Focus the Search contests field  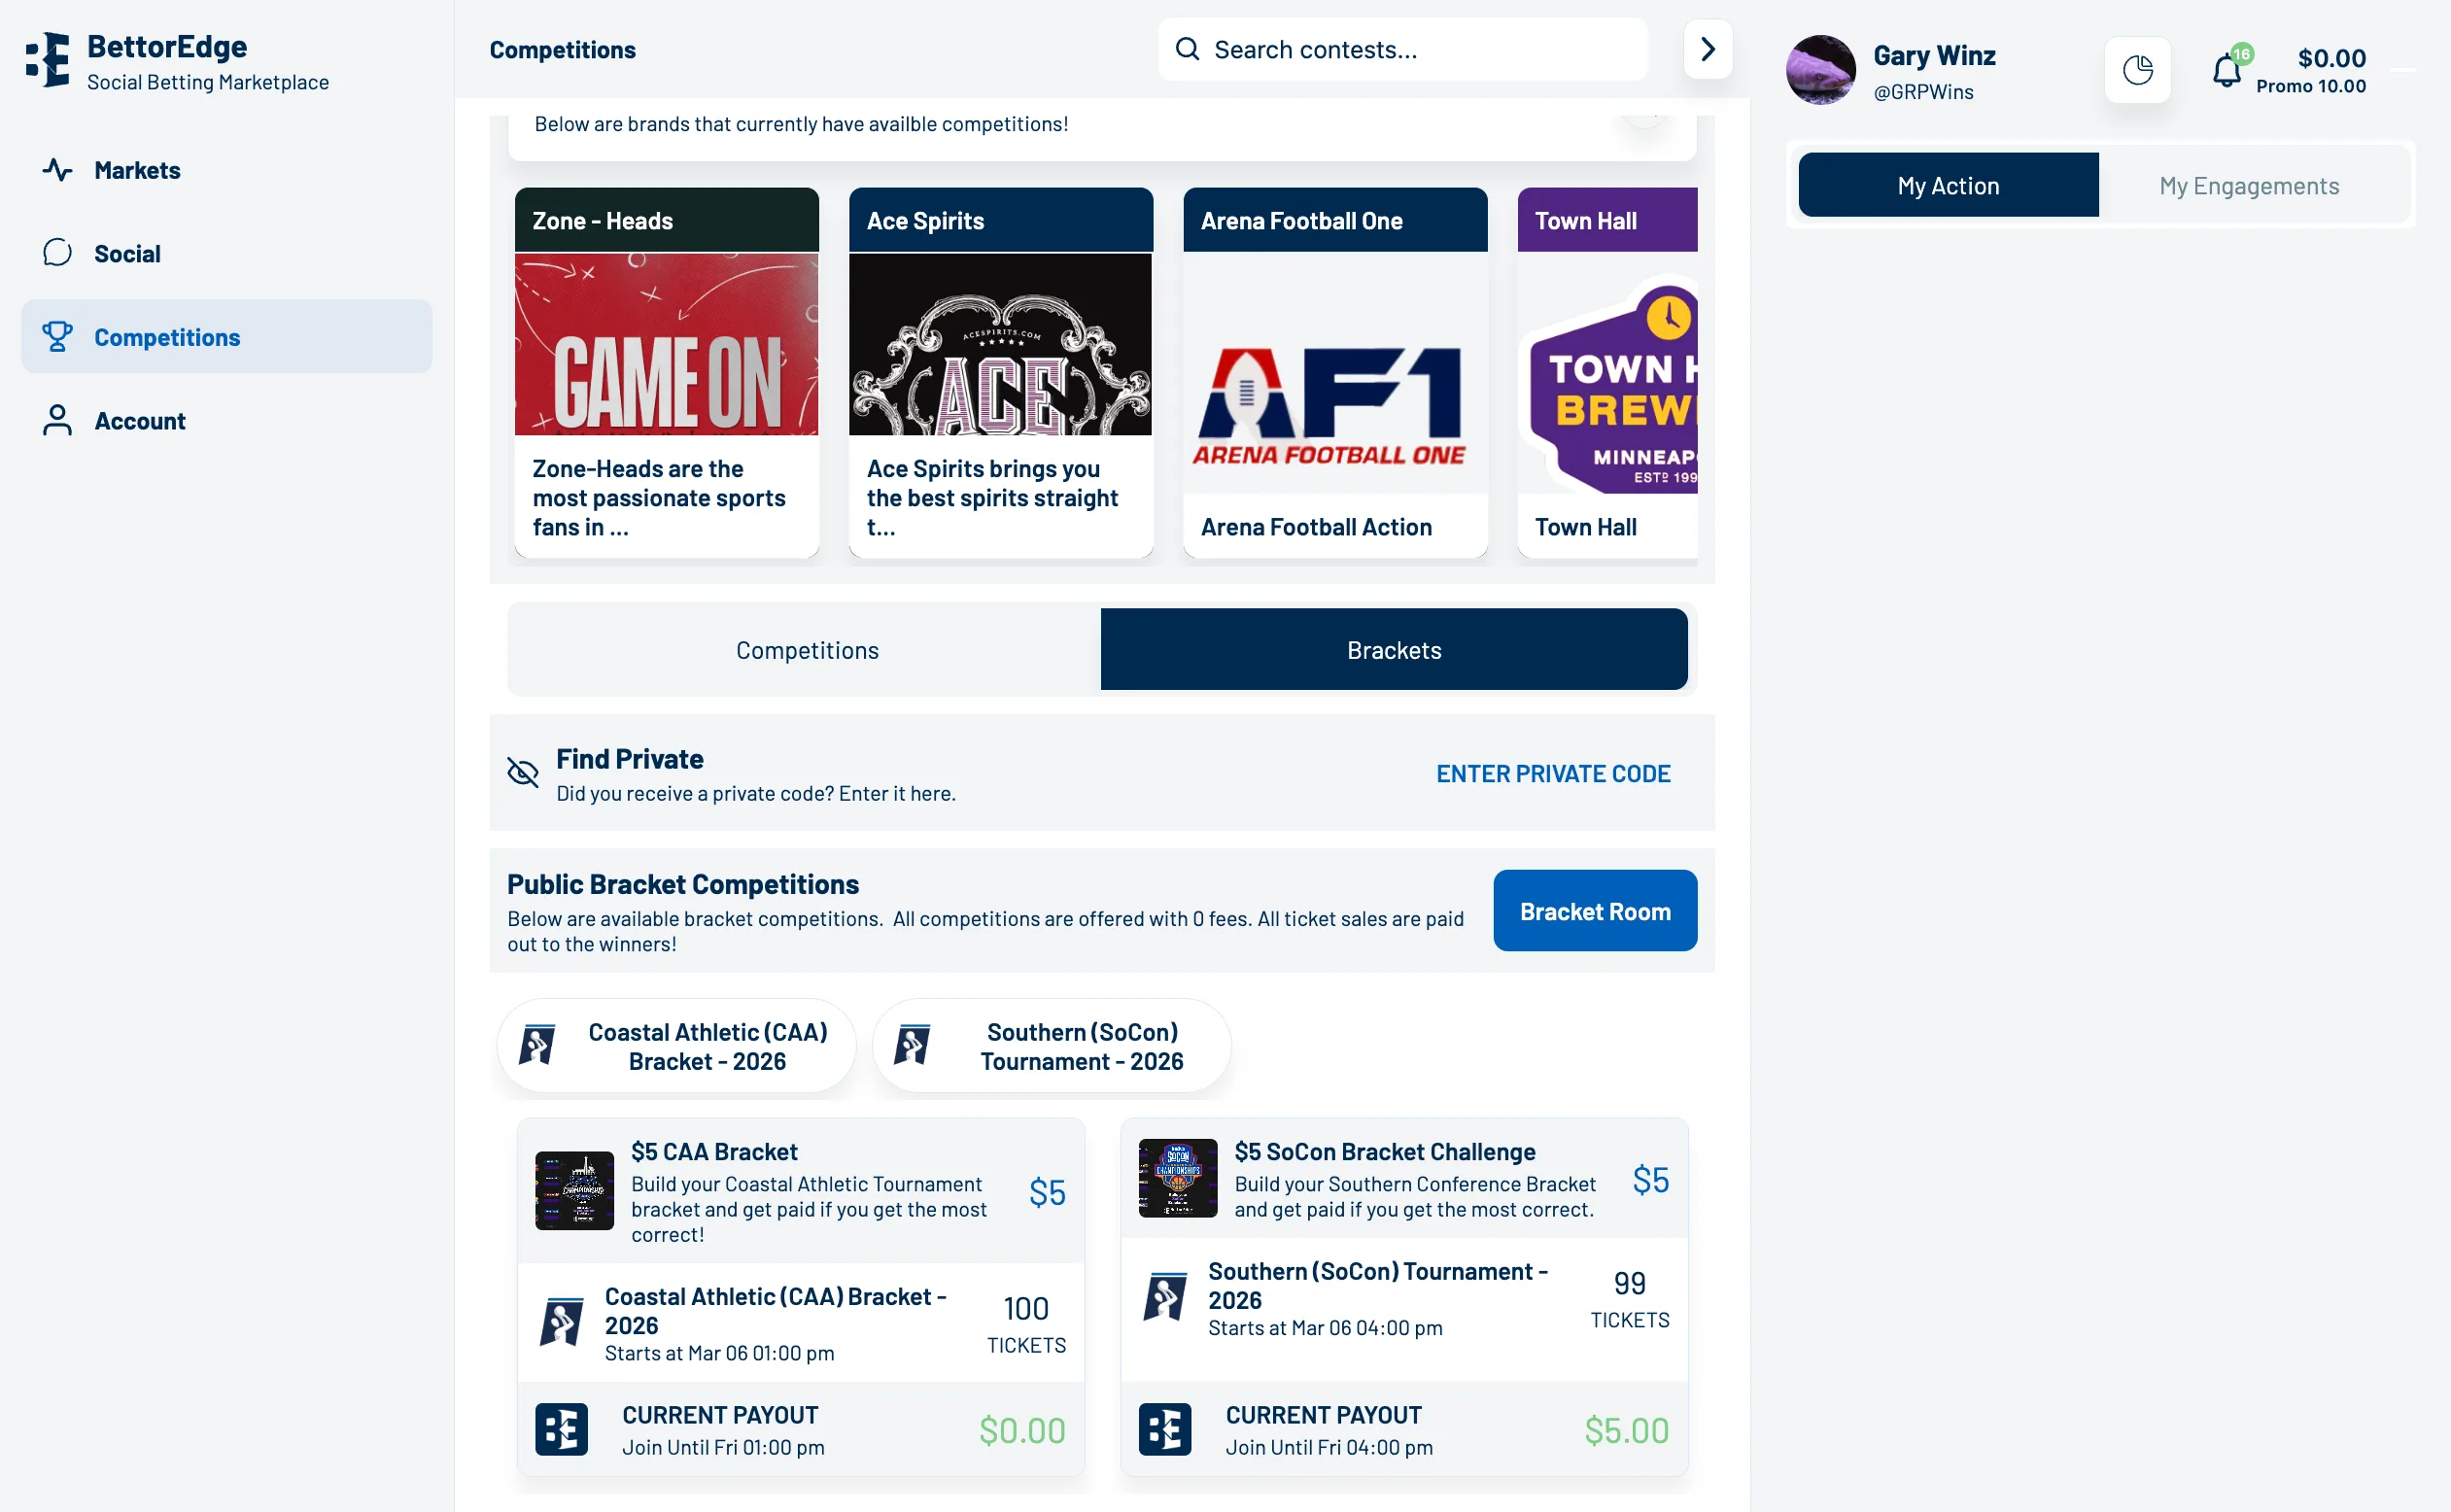coord(1402,49)
